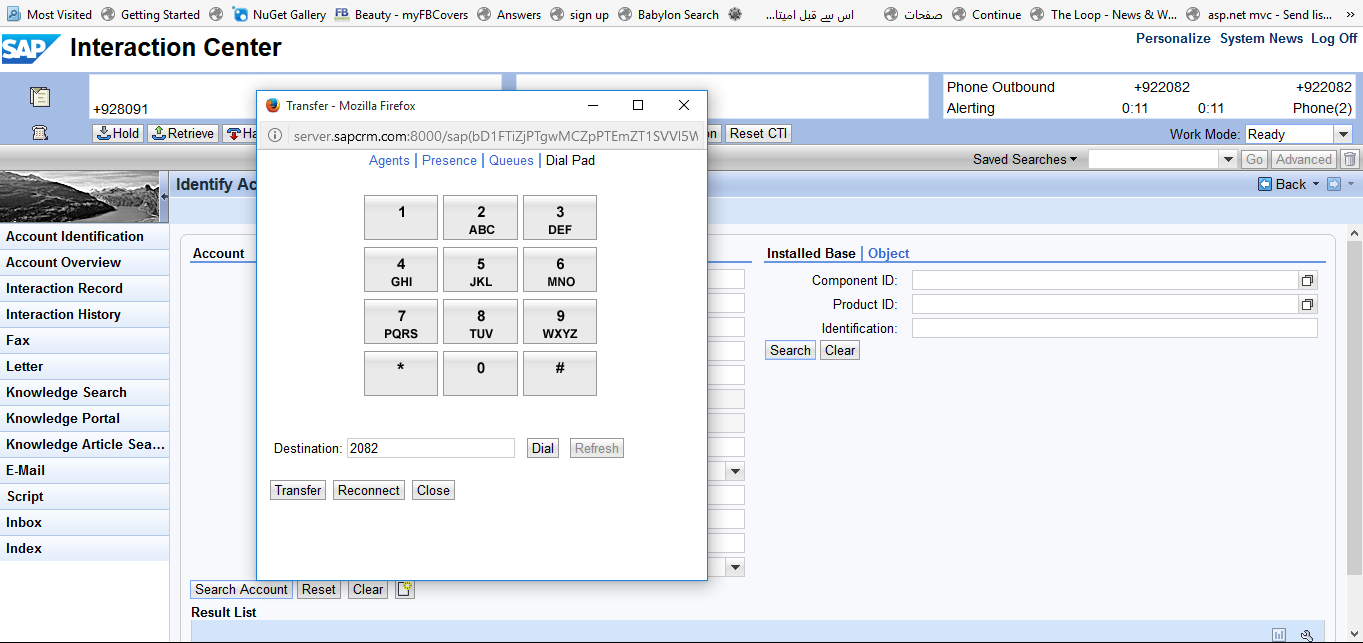Image resolution: width=1363 pixels, height=643 pixels.
Task: Expand the saved search combo box arrow
Action: pyautogui.click(x=1228, y=160)
